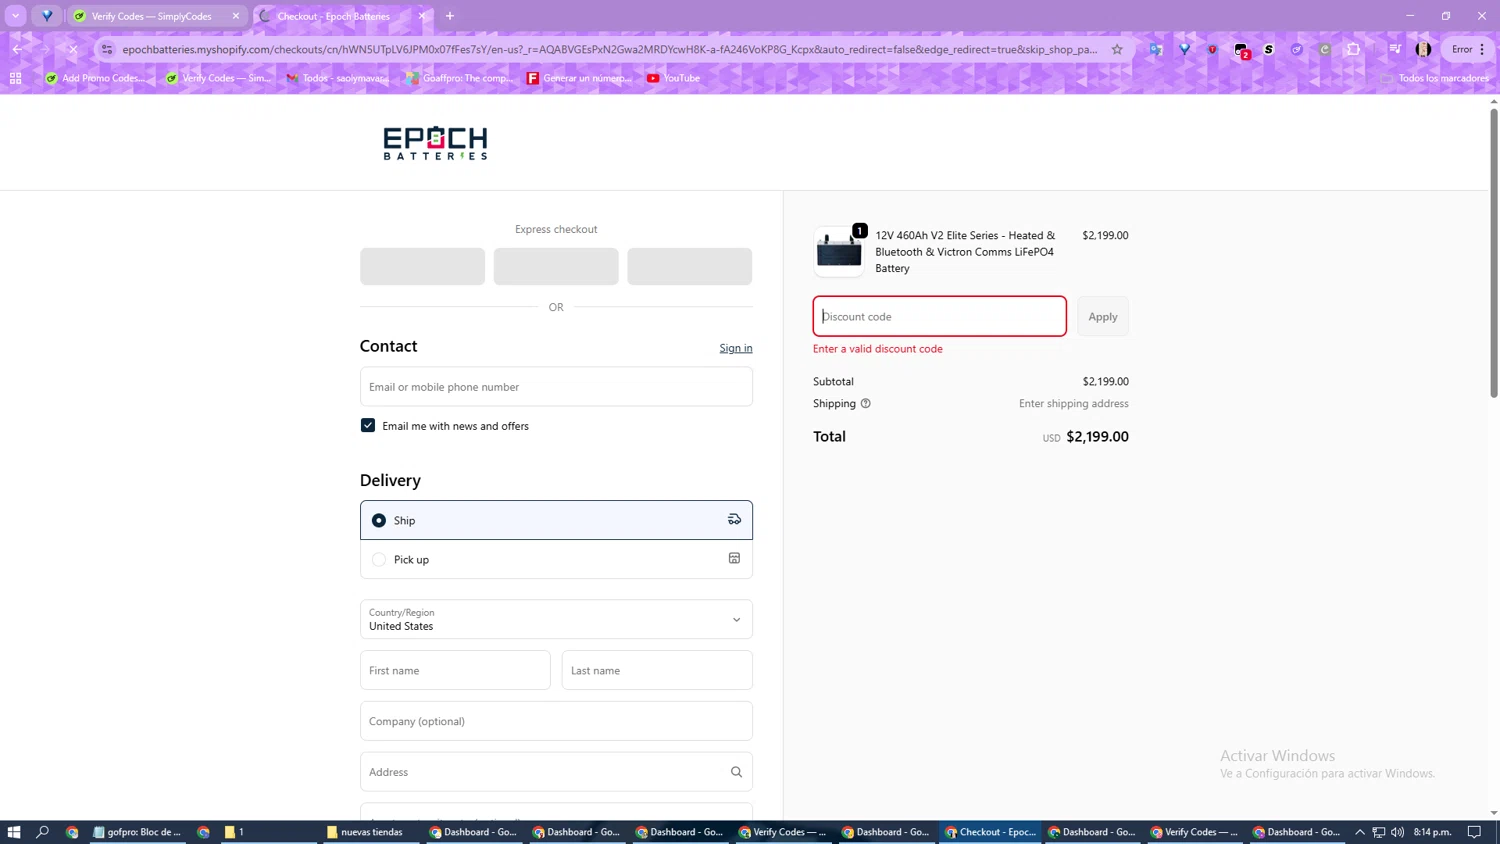Open Windows taskbar search

click(43, 832)
